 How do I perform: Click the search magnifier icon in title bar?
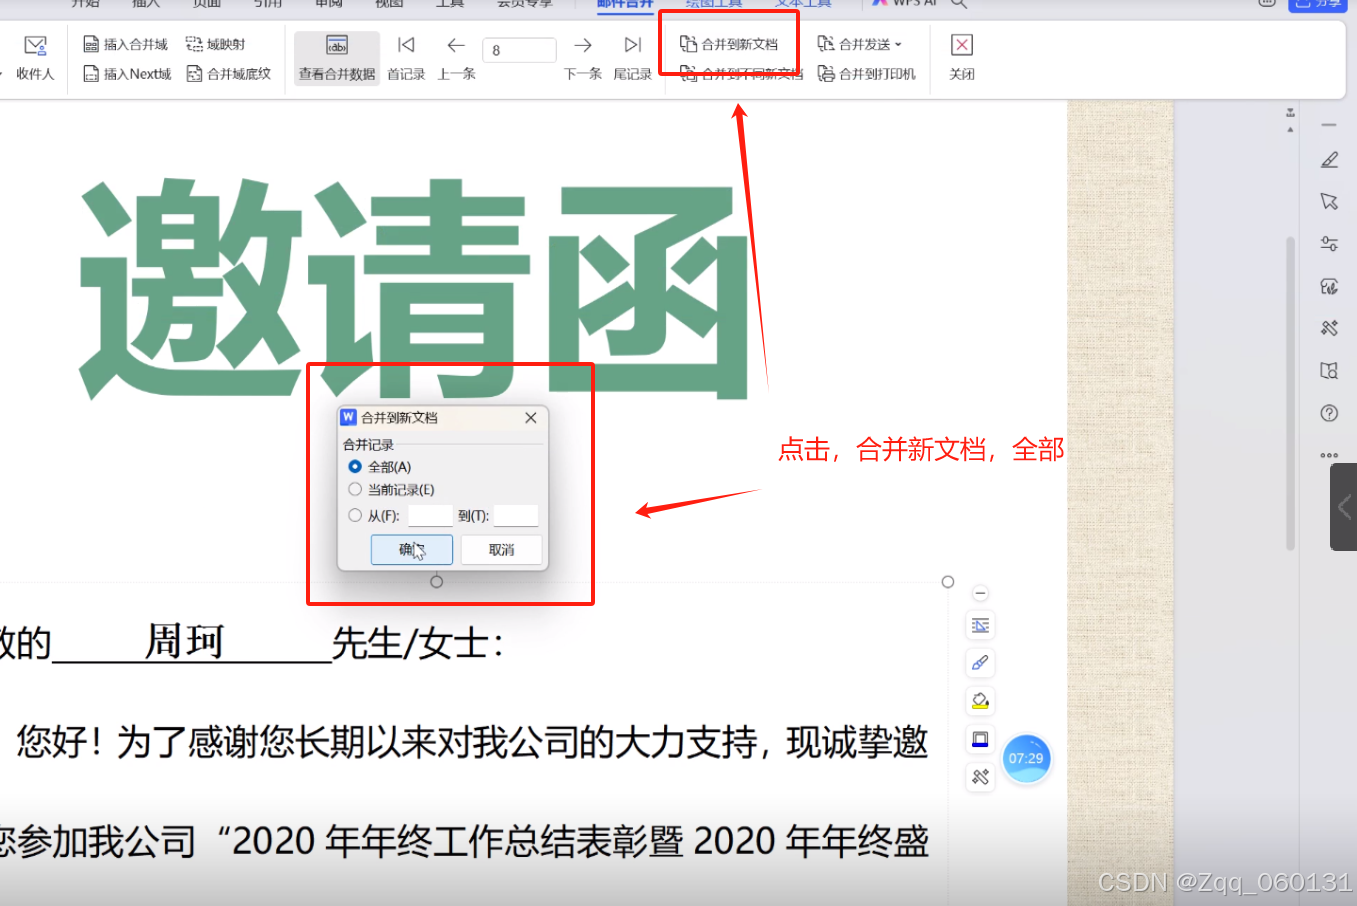pos(958,5)
